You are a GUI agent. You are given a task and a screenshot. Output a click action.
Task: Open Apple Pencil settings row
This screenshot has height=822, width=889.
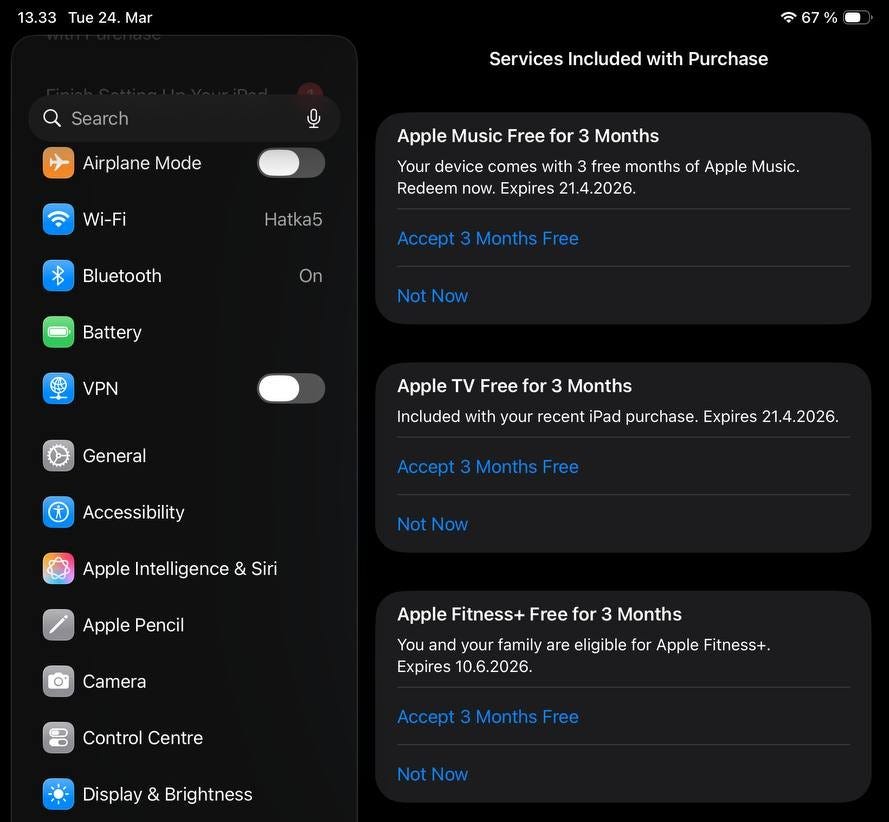(x=184, y=625)
